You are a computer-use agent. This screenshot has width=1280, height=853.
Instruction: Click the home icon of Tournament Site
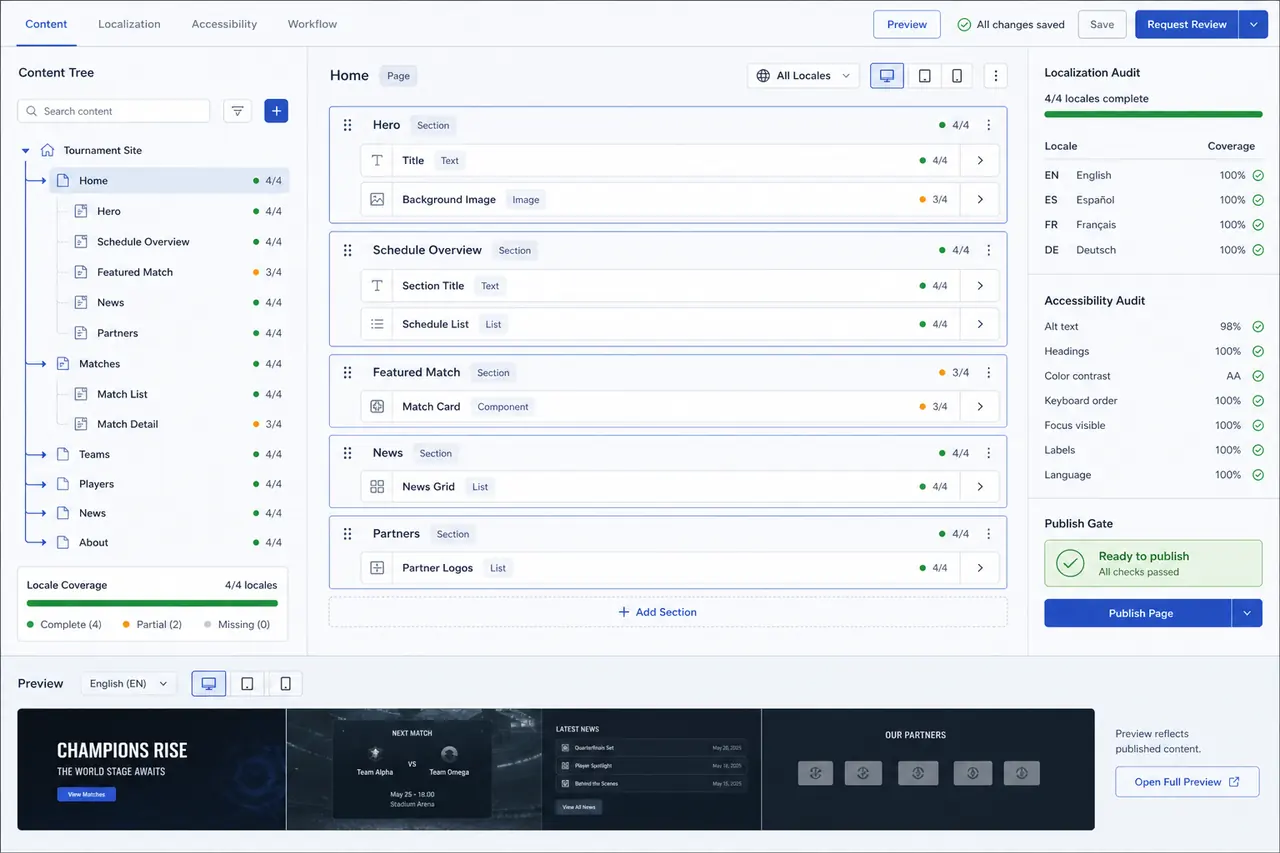tap(47, 150)
